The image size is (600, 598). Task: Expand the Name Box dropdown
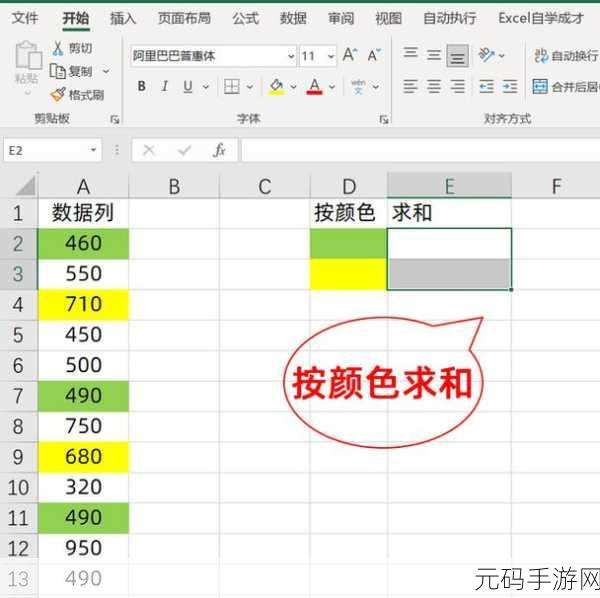click(93, 150)
